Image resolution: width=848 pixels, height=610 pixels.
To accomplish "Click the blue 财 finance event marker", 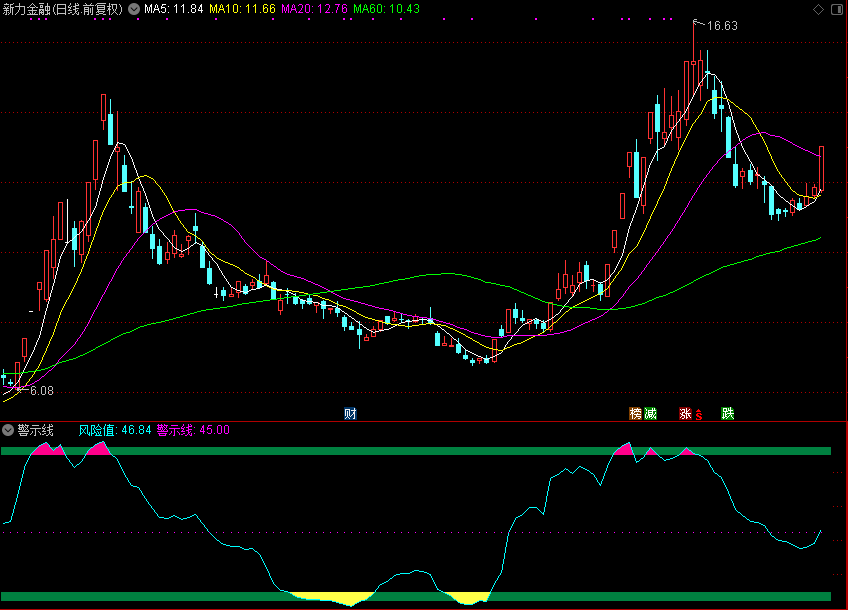I will 350,413.
